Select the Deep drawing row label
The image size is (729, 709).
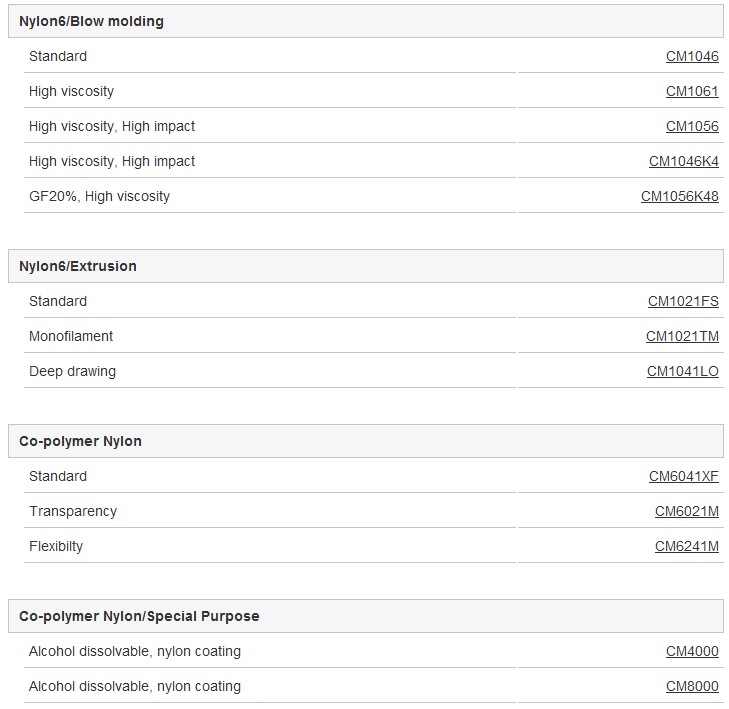pyautogui.click(x=72, y=371)
